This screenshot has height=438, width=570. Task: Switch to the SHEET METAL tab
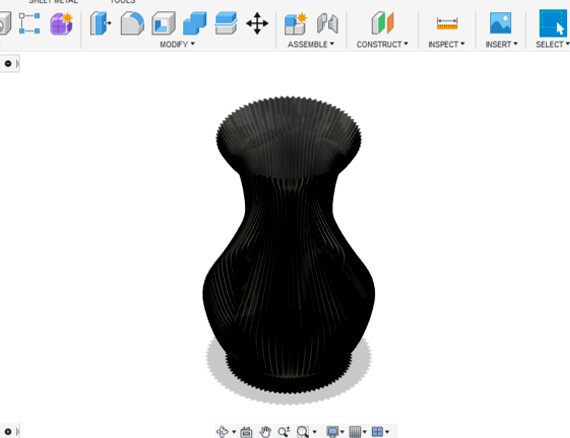pyautogui.click(x=53, y=1)
